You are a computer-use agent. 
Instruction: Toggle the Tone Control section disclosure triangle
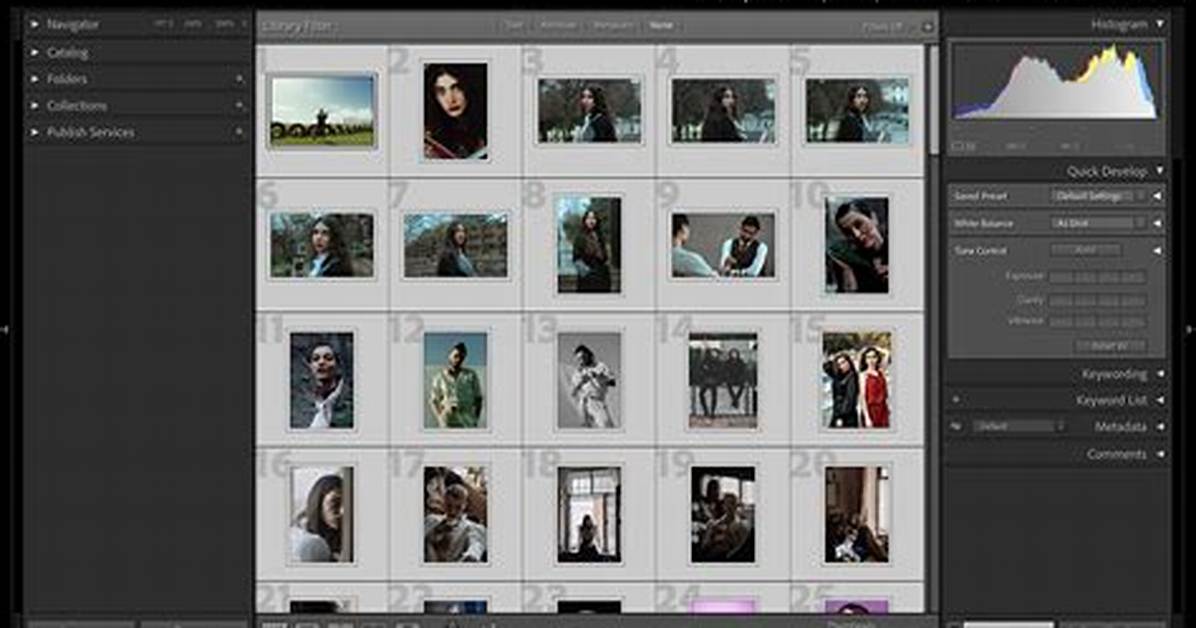(x=1157, y=250)
